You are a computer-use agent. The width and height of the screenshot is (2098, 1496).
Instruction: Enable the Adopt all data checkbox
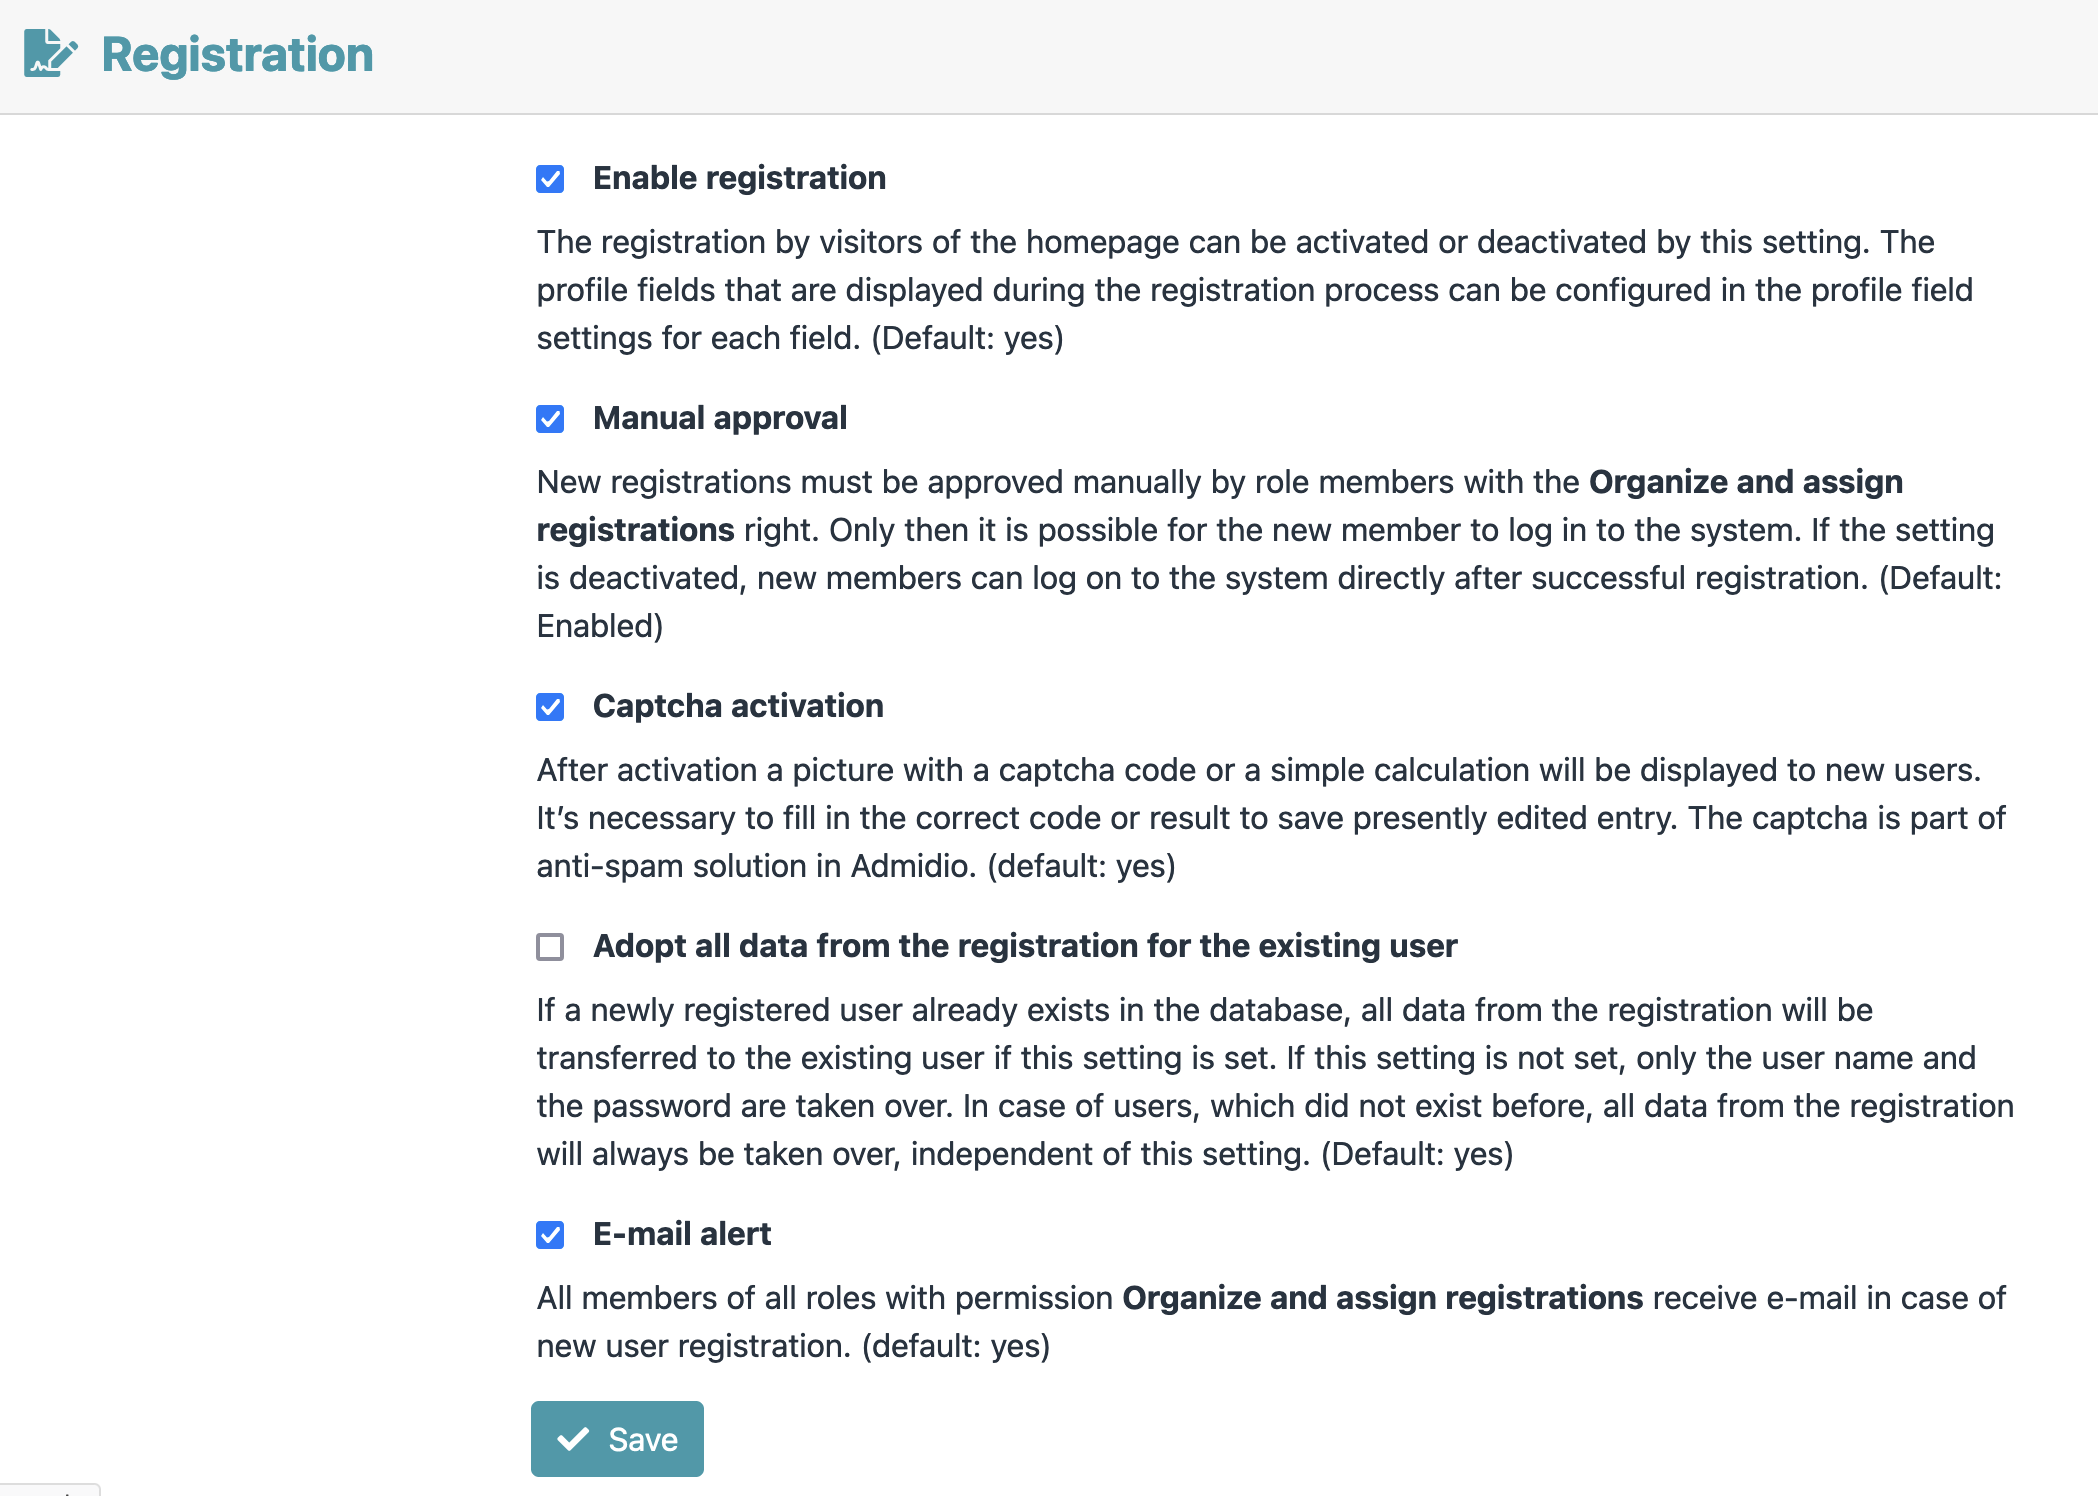tap(550, 947)
